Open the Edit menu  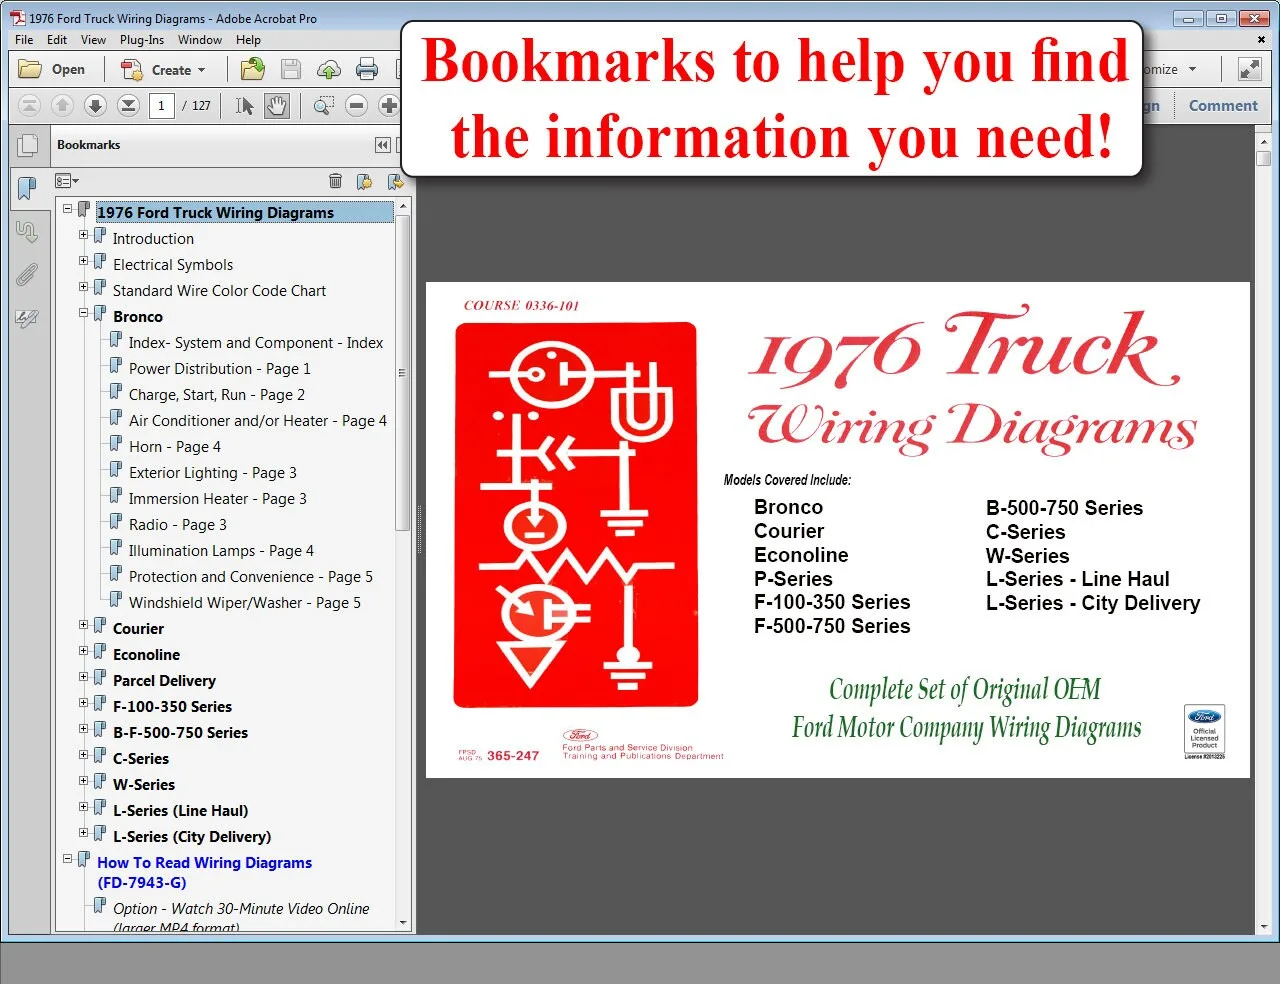(x=57, y=40)
